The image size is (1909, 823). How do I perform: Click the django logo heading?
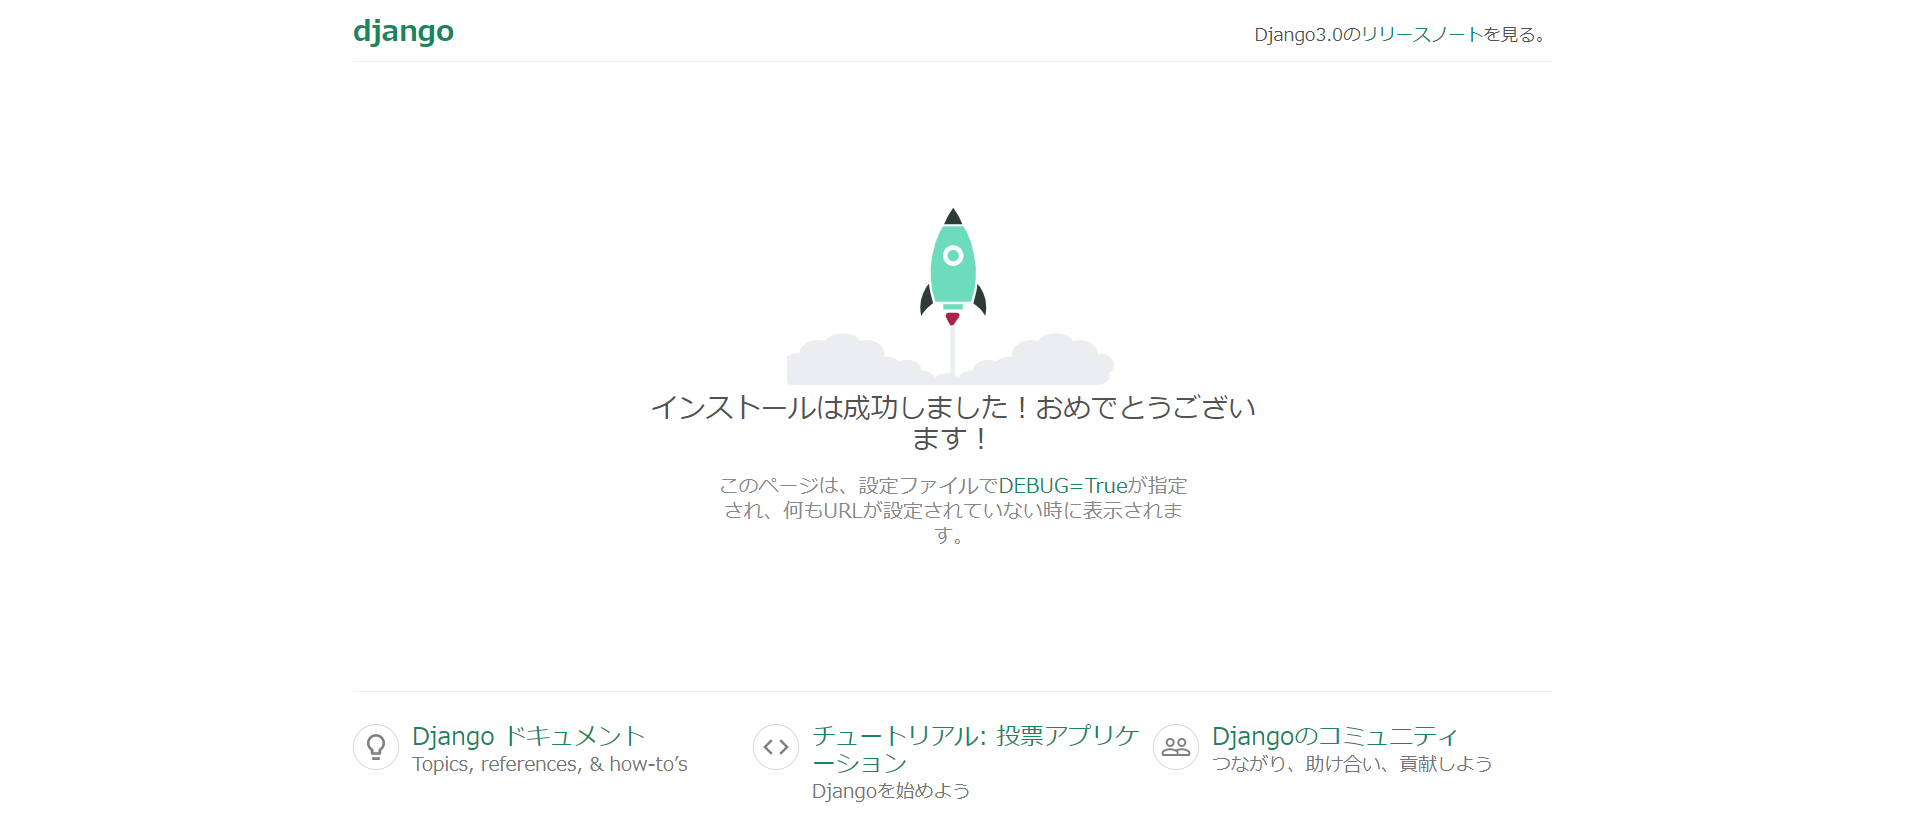coord(403,31)
